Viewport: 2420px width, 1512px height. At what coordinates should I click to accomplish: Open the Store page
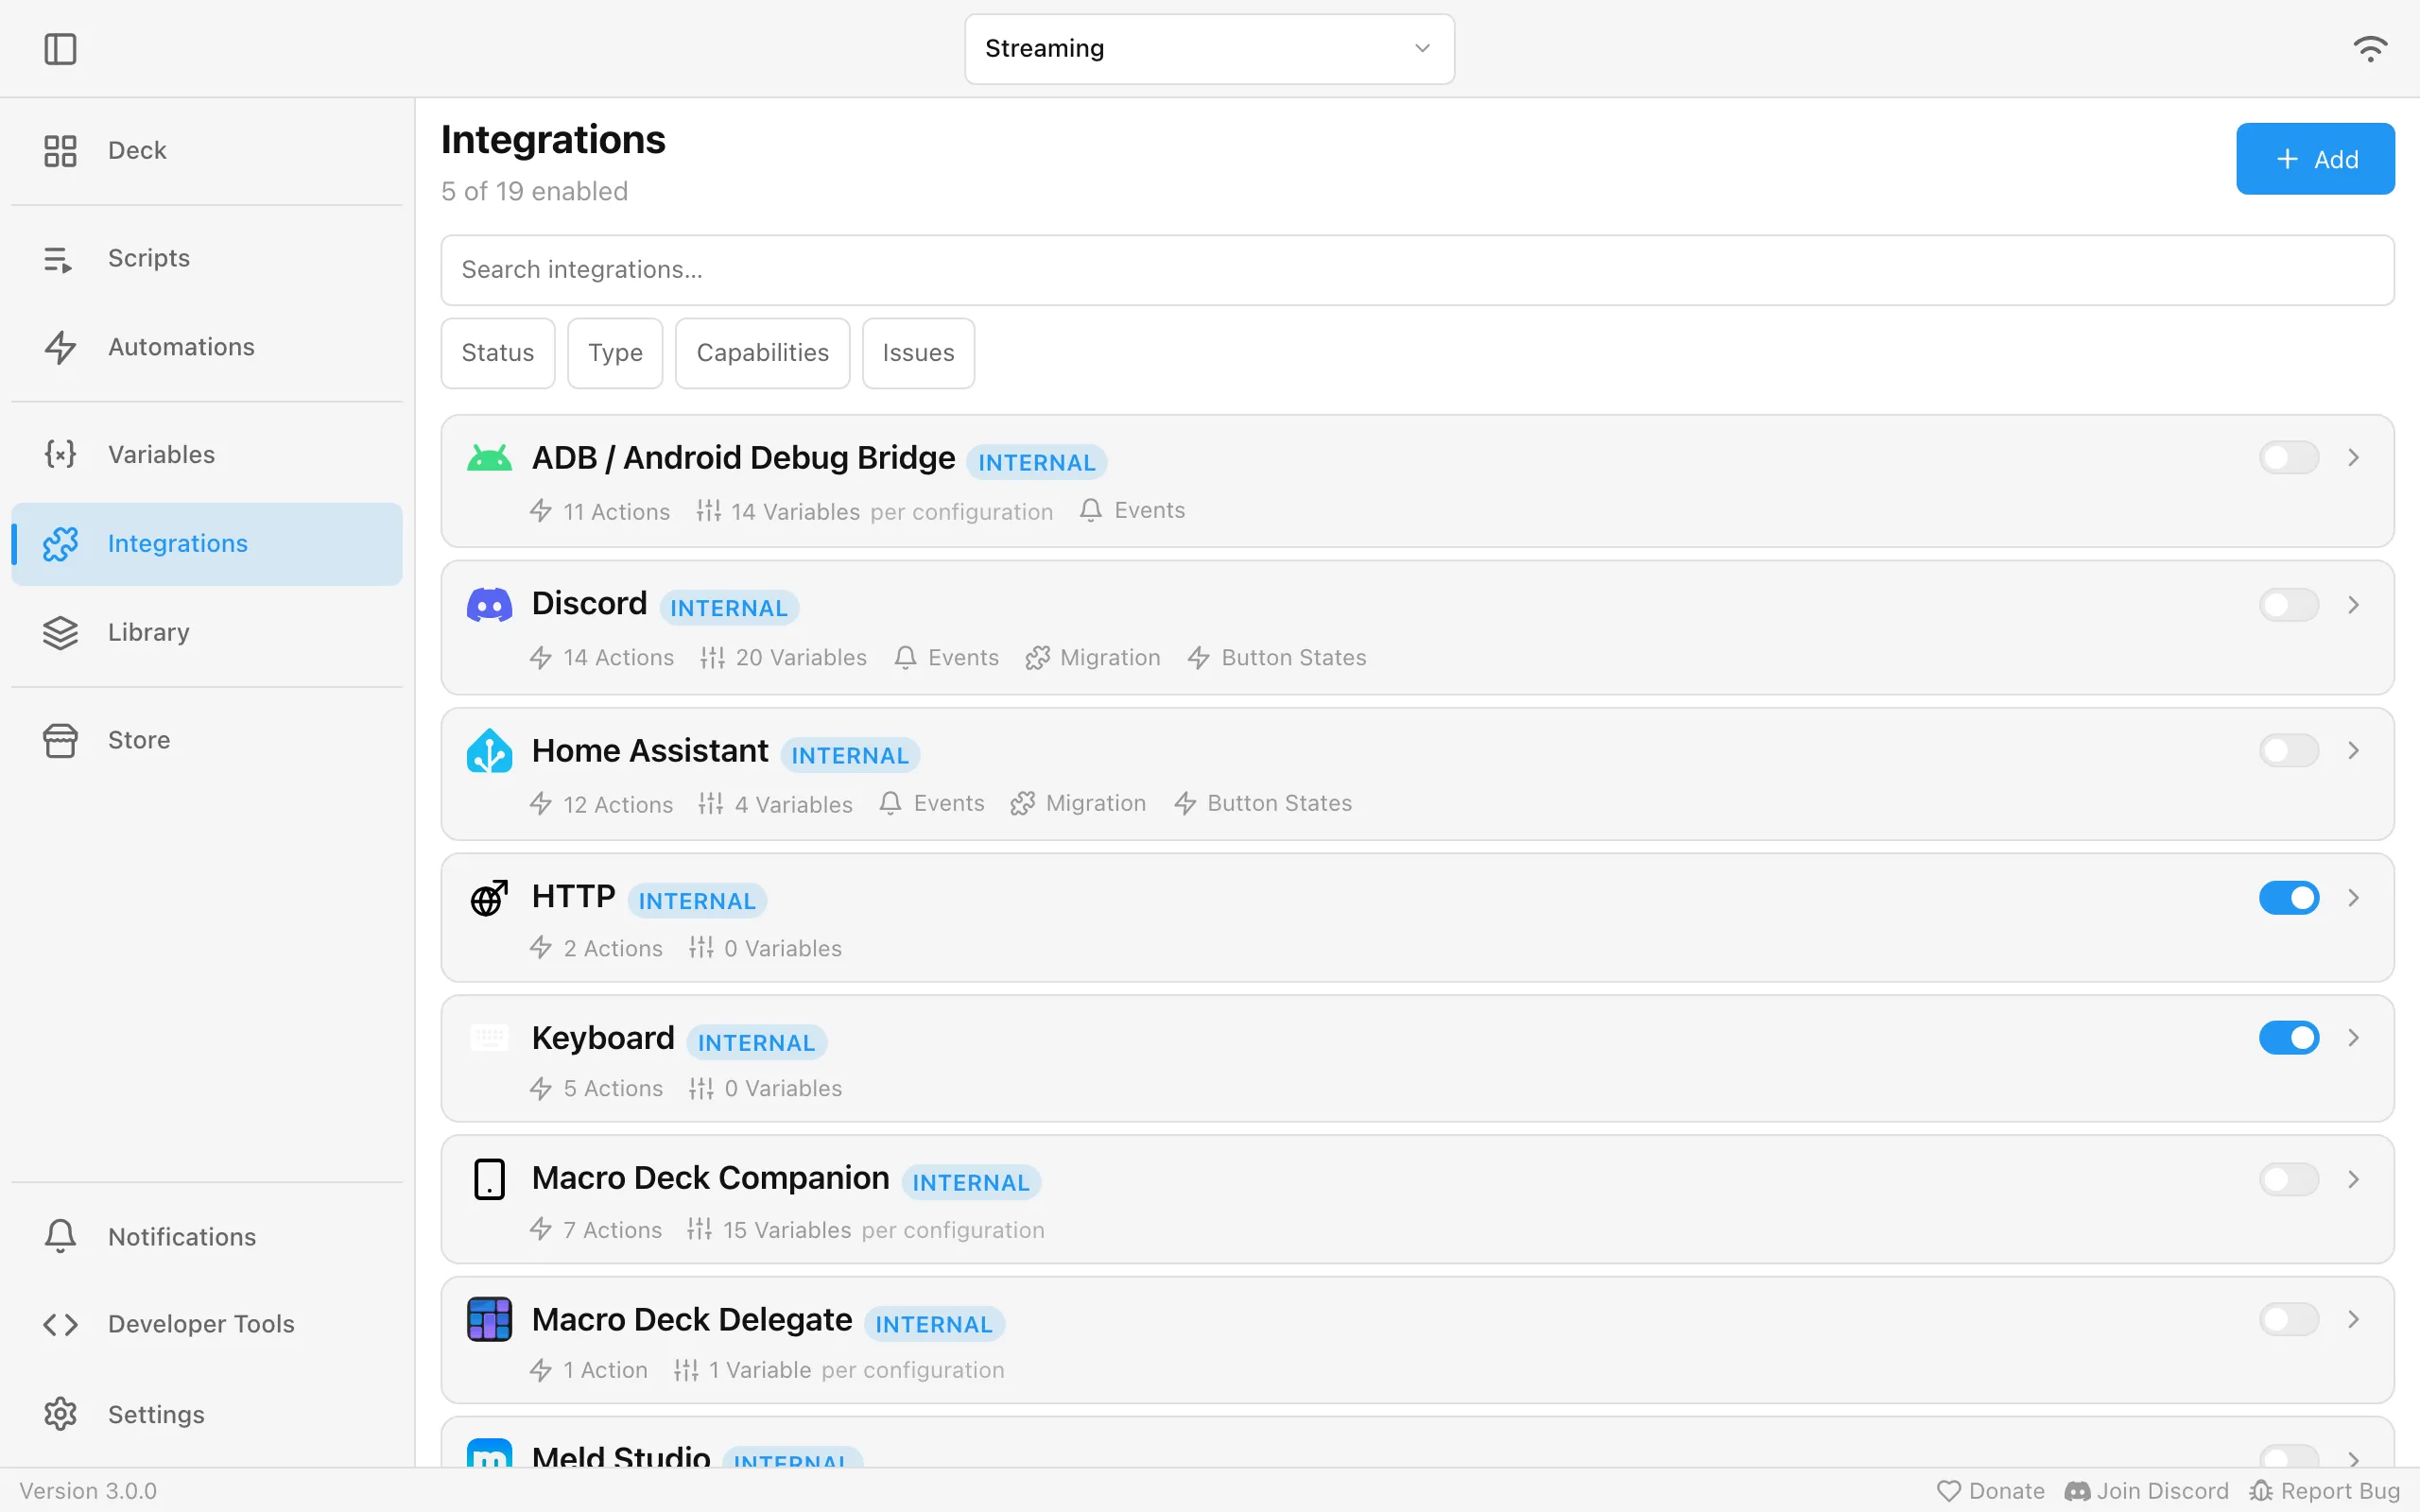(x=207, y=740)
